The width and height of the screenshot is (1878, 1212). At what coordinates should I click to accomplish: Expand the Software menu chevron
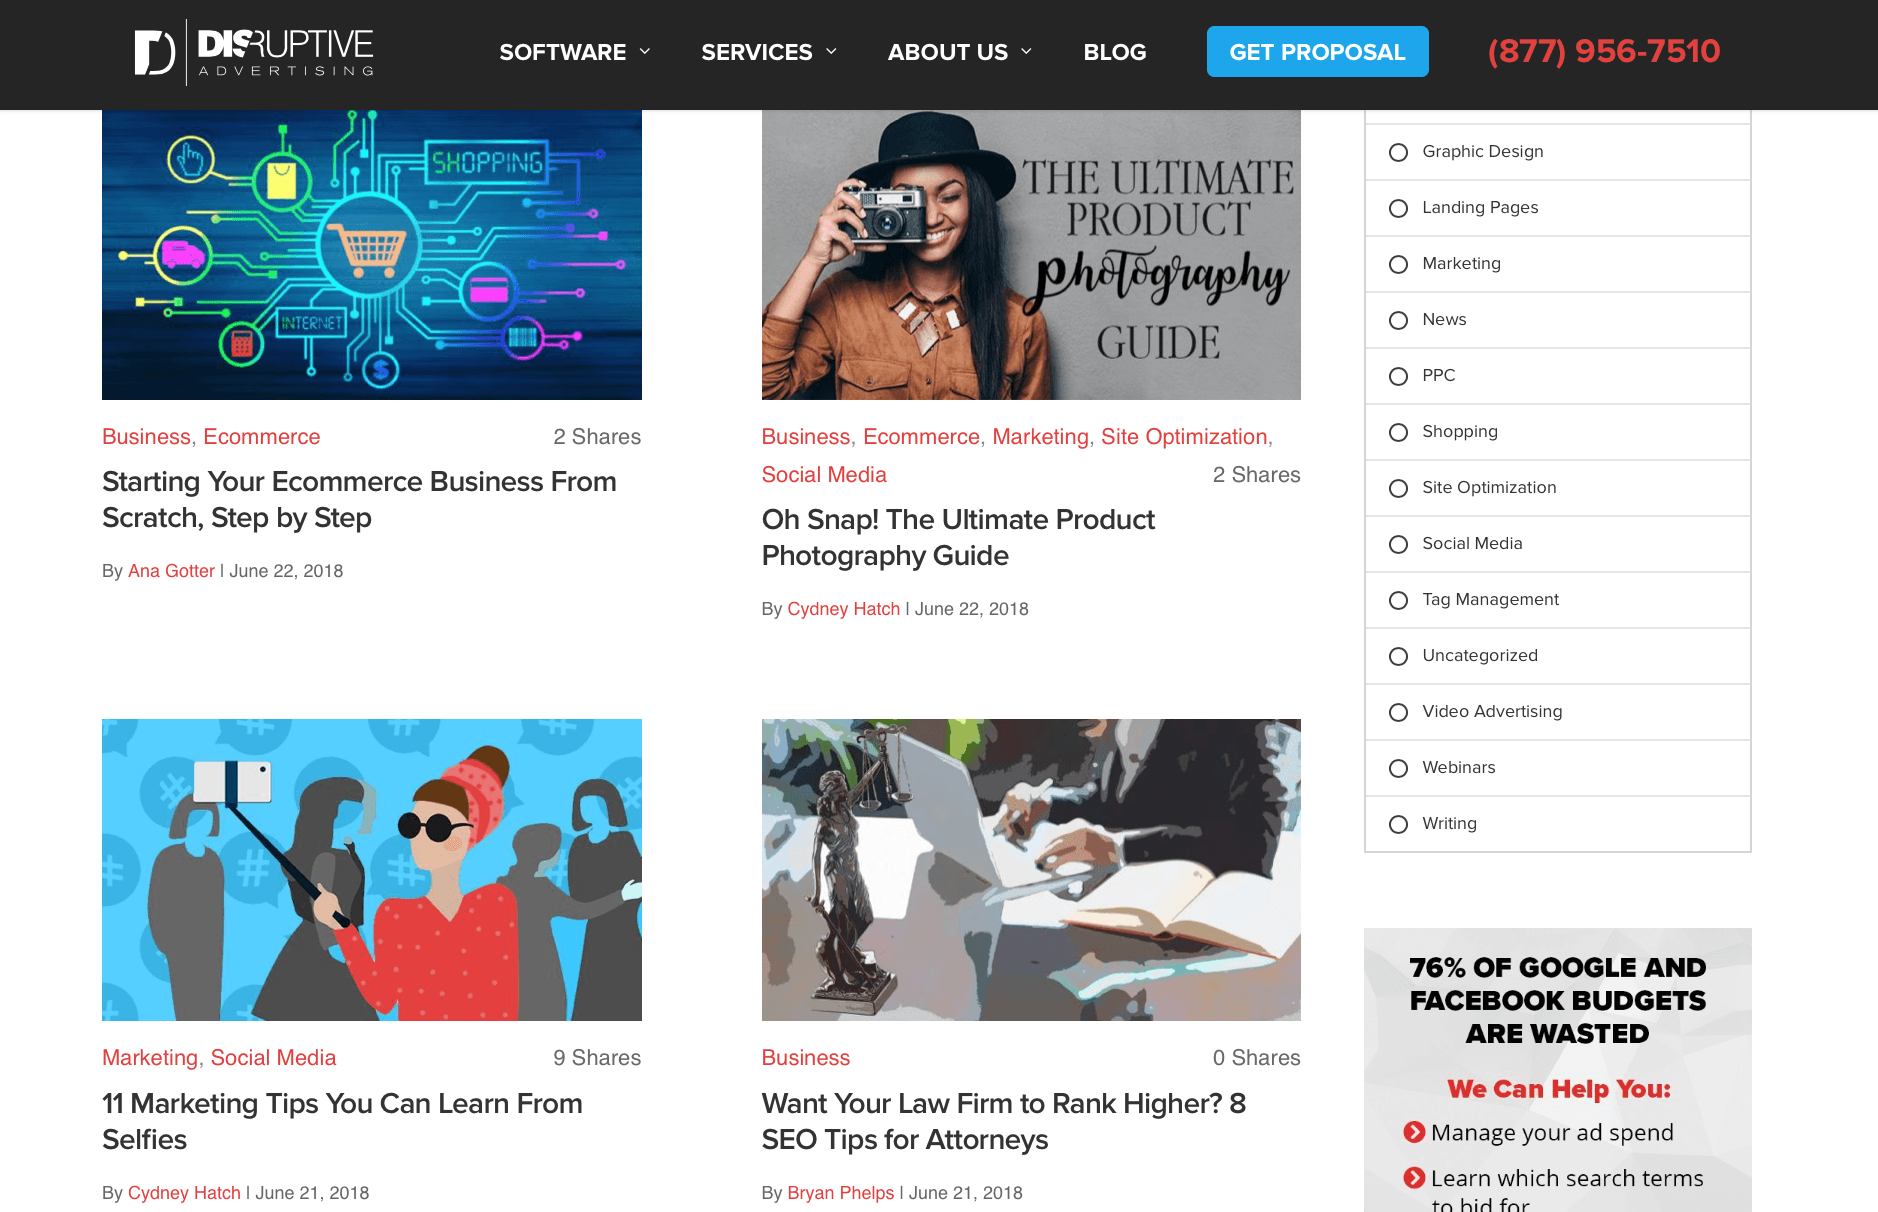point(645,51)
